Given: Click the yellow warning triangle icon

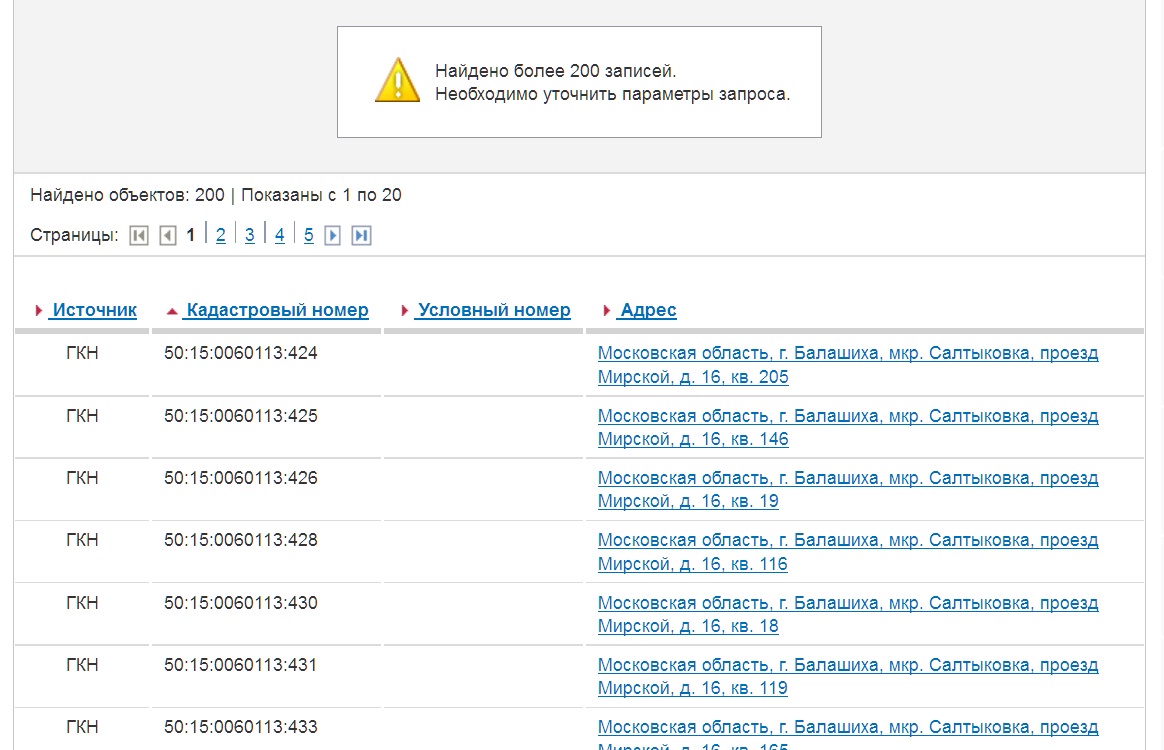Looking at the screenshot, I should coord(397,81).
